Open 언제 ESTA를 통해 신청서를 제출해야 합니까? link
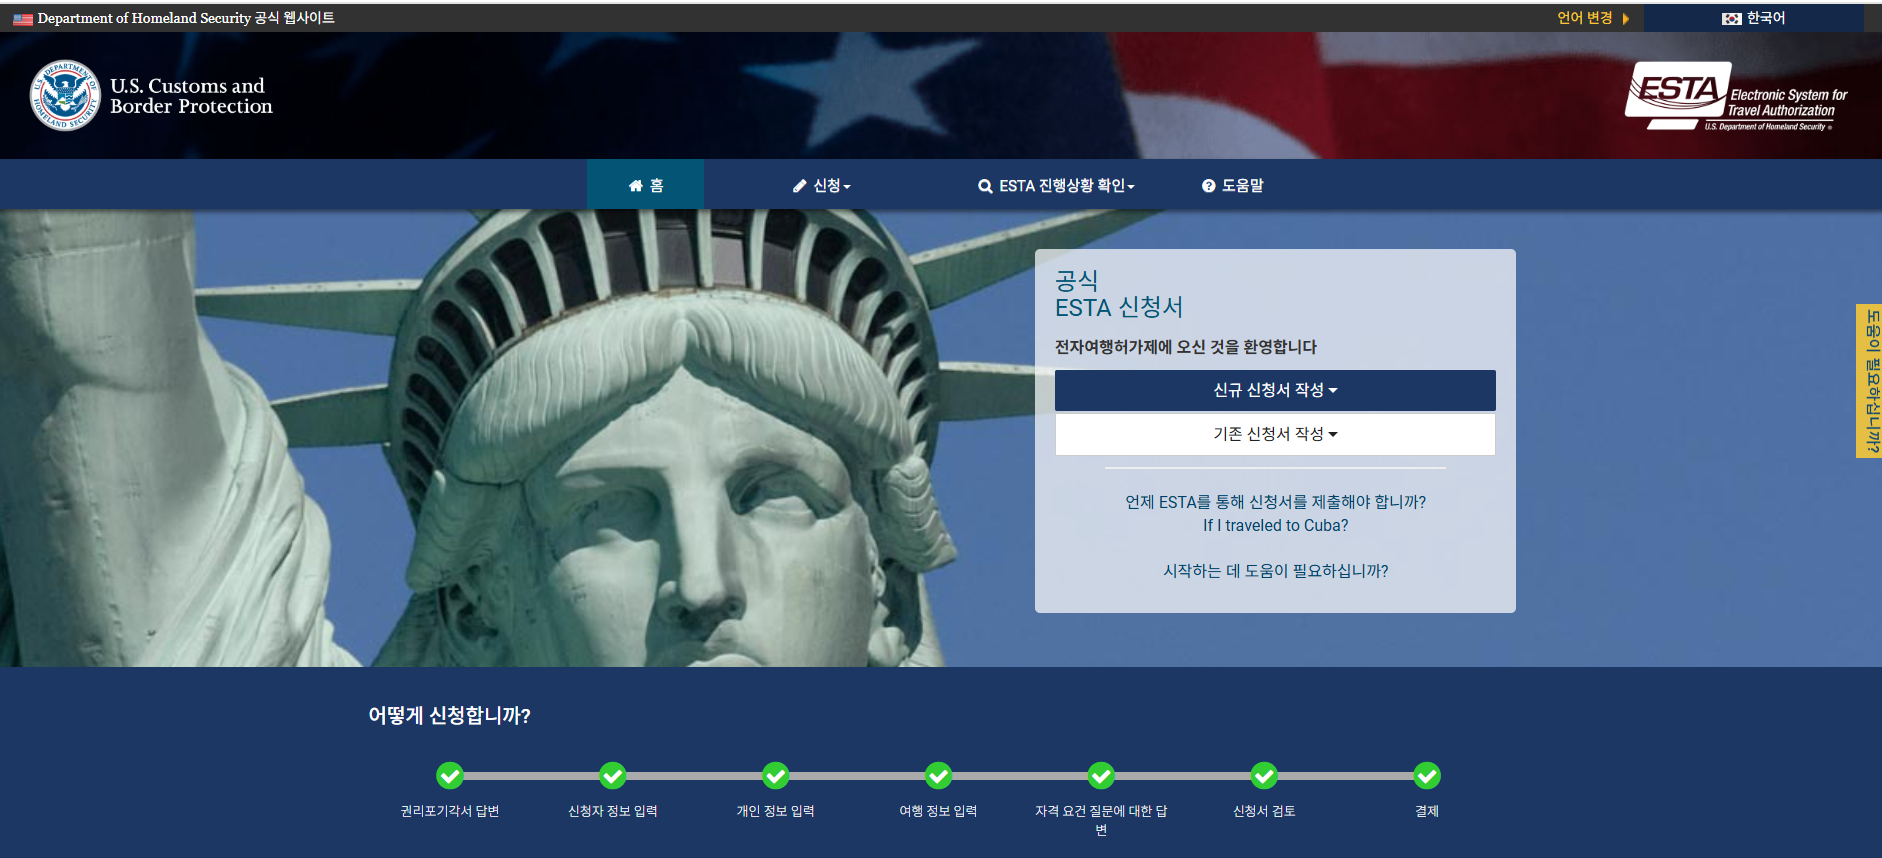The width and height of the screenshot is (1882, 858). (x=1275, y=502)
